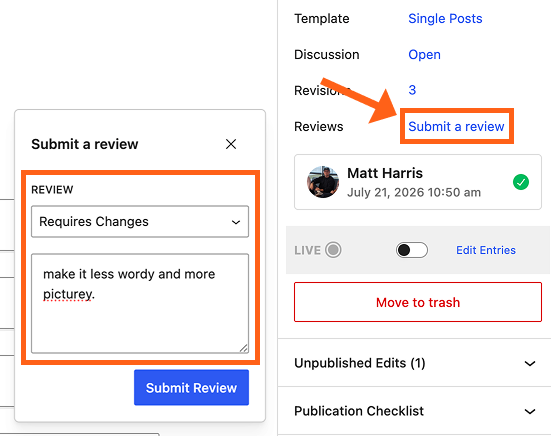The width and height of the screenshot is (551, 436).
Task: Expand the Unpublished Edits panel
Action: pyautogui.click(x=414, y=363)
